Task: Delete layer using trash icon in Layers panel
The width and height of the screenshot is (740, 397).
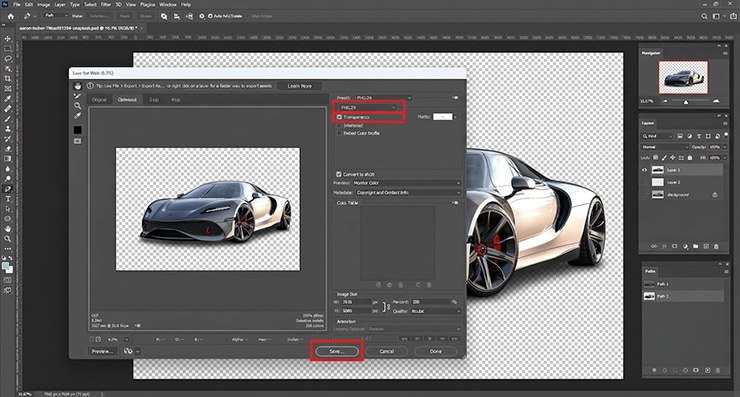Action: pyautogui.click(x=716, y=246)
